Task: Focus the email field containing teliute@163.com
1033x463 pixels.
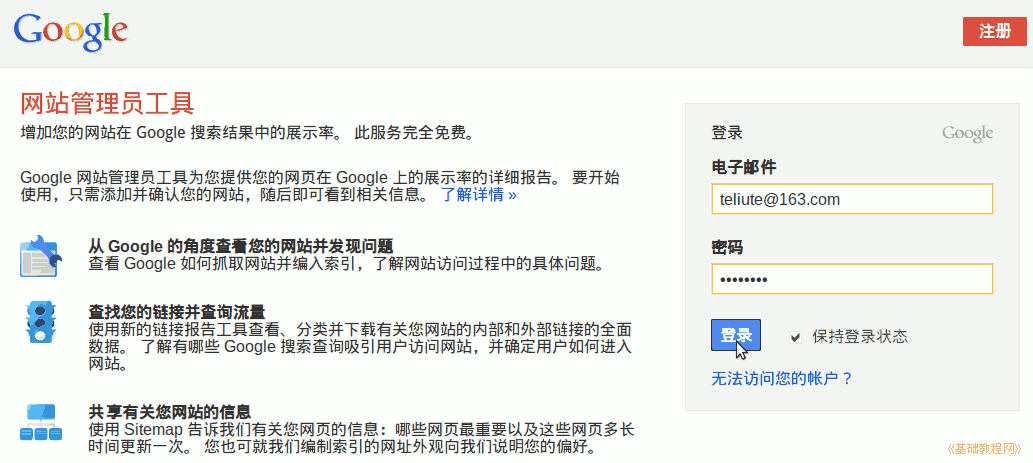Action: click(x=852, y=199)
